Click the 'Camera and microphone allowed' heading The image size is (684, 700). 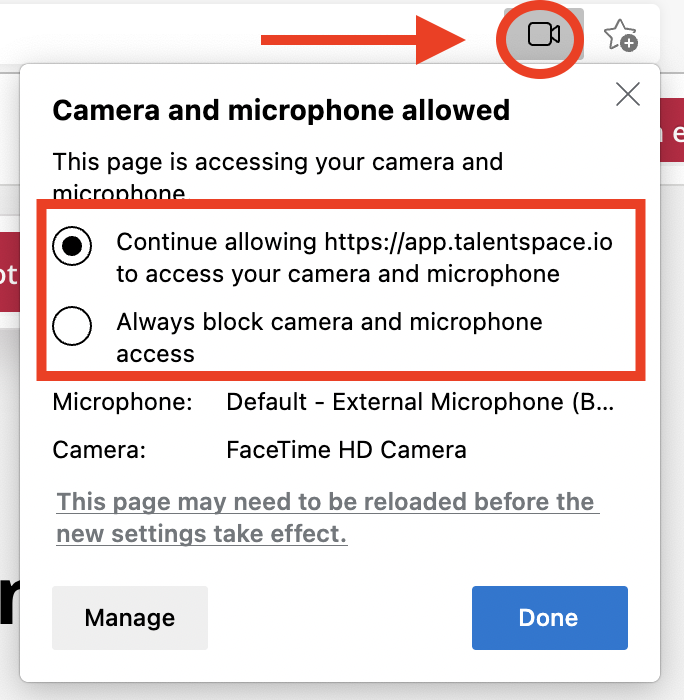coord(281,109)
